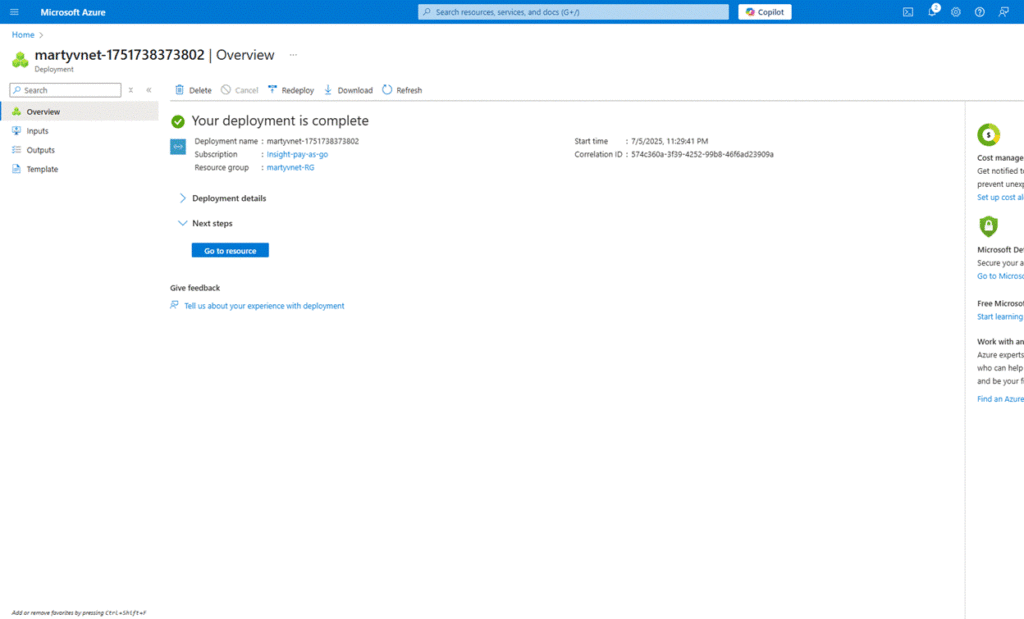Image resolution: width=1024 pixels, height=619 pixels.
Task: Delete the deployment via toolbar
Action: tap(193, 90)
